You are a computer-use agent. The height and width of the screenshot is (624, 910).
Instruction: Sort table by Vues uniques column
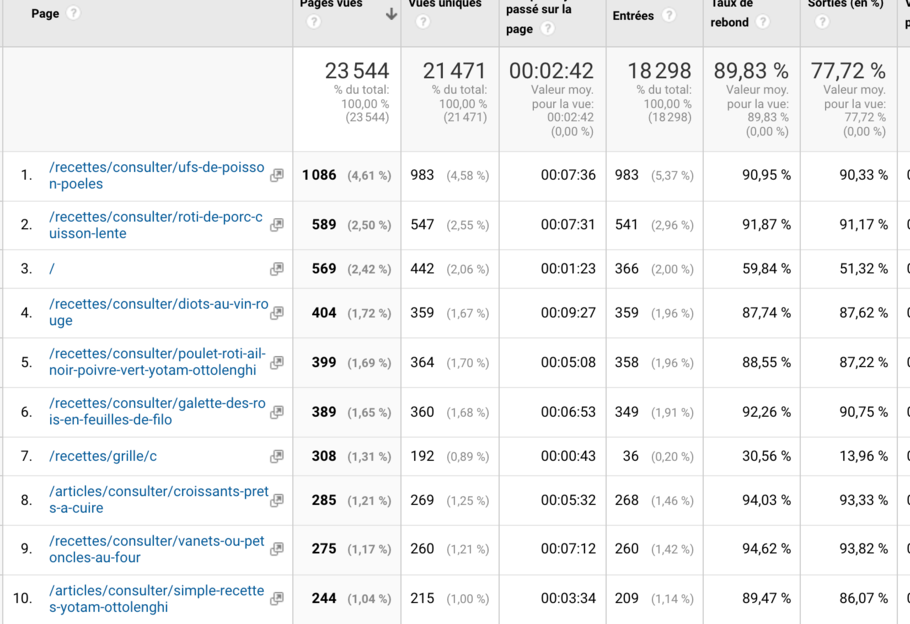click(444, 5)
